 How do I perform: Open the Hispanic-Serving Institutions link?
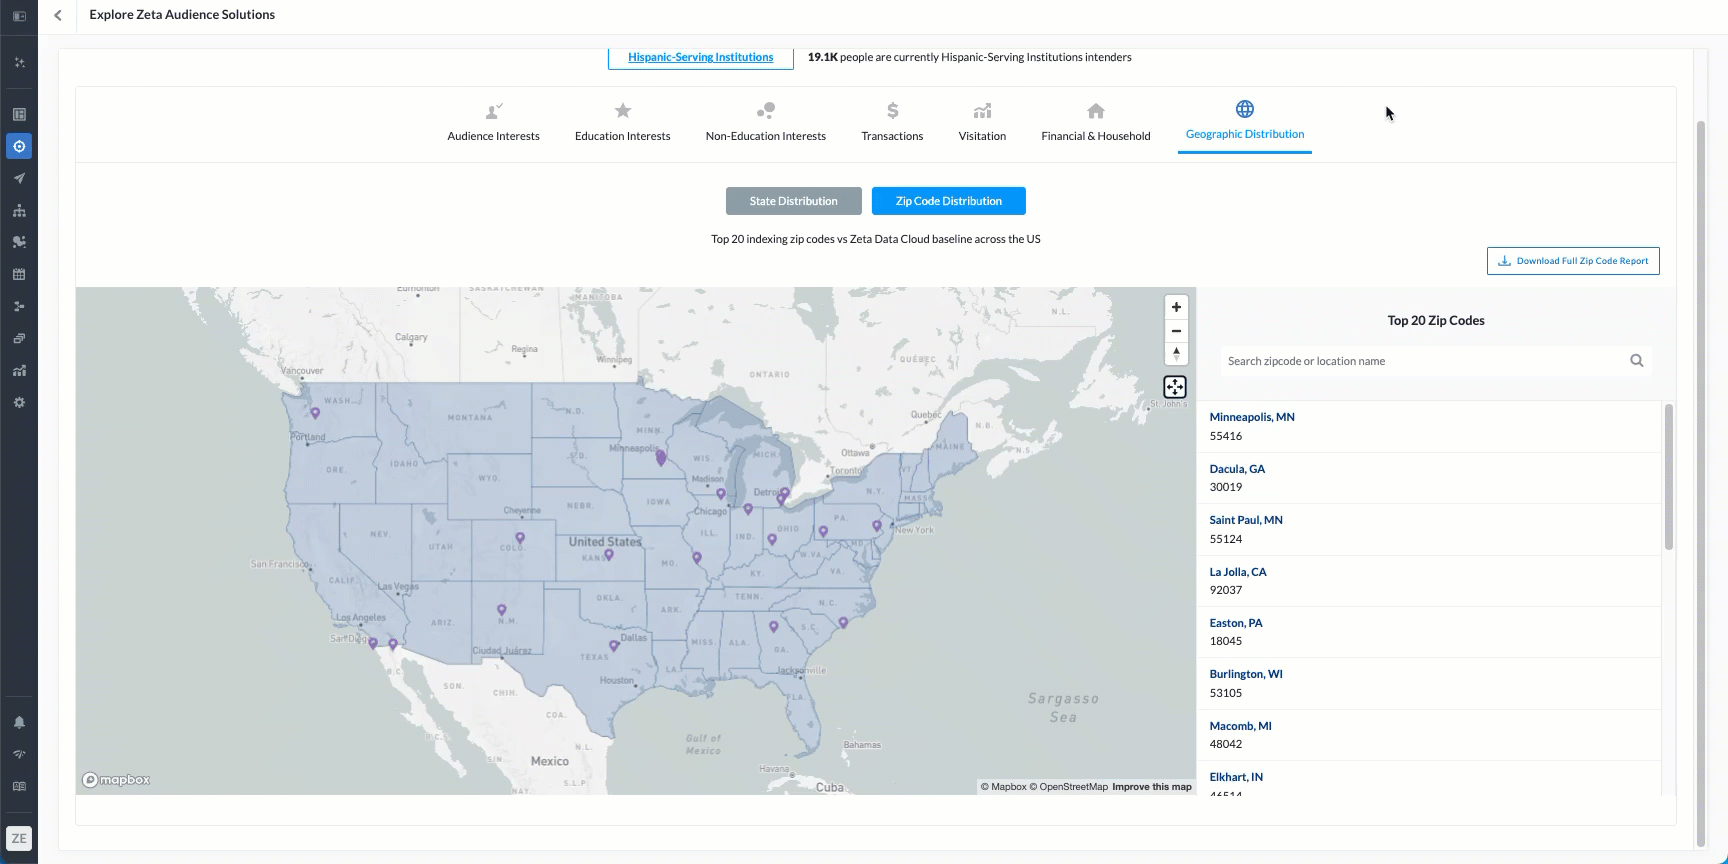(x=700, y=58)
